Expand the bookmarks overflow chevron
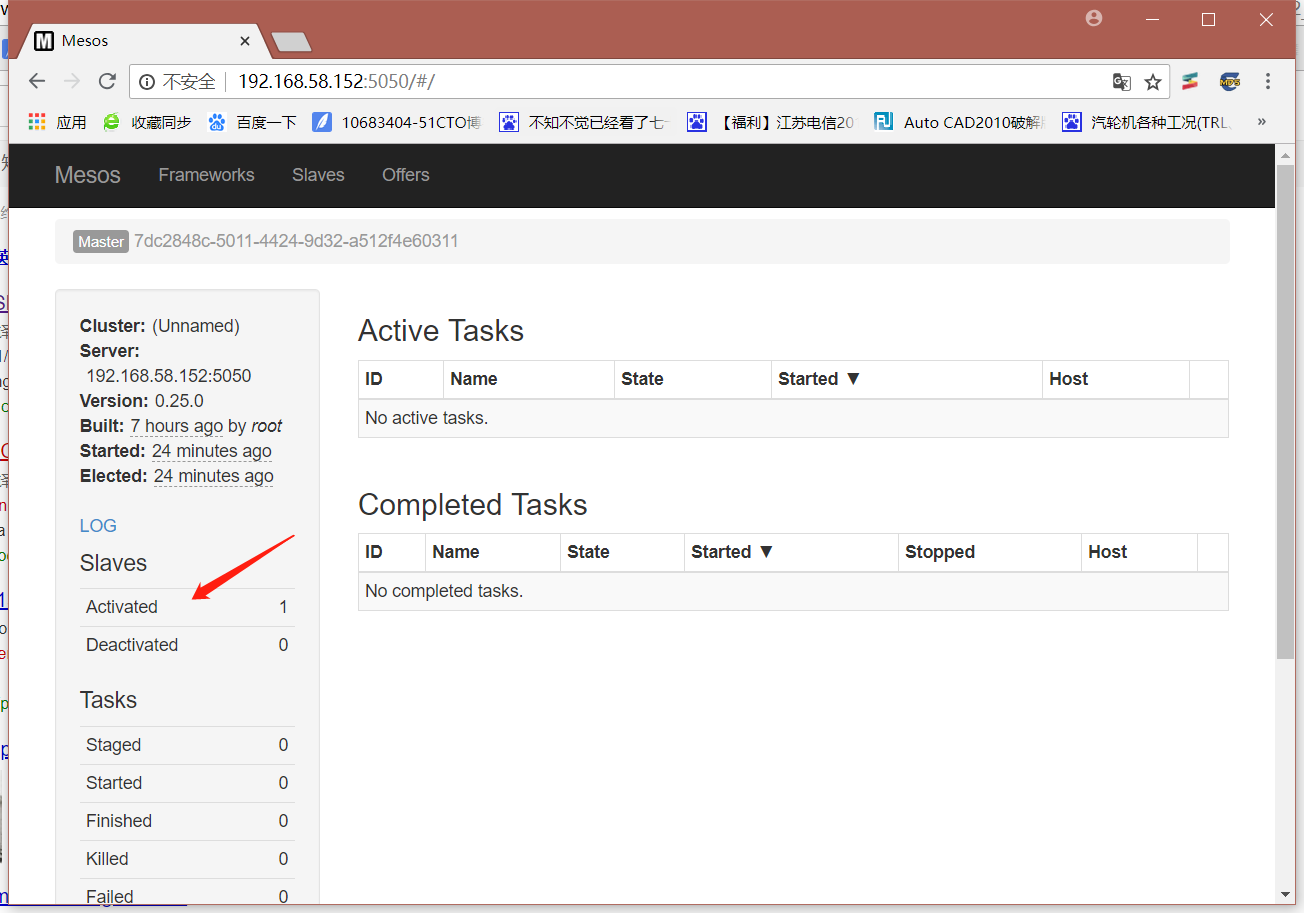The width and height of the screenshot is (1304, 913). (1262, 122)
